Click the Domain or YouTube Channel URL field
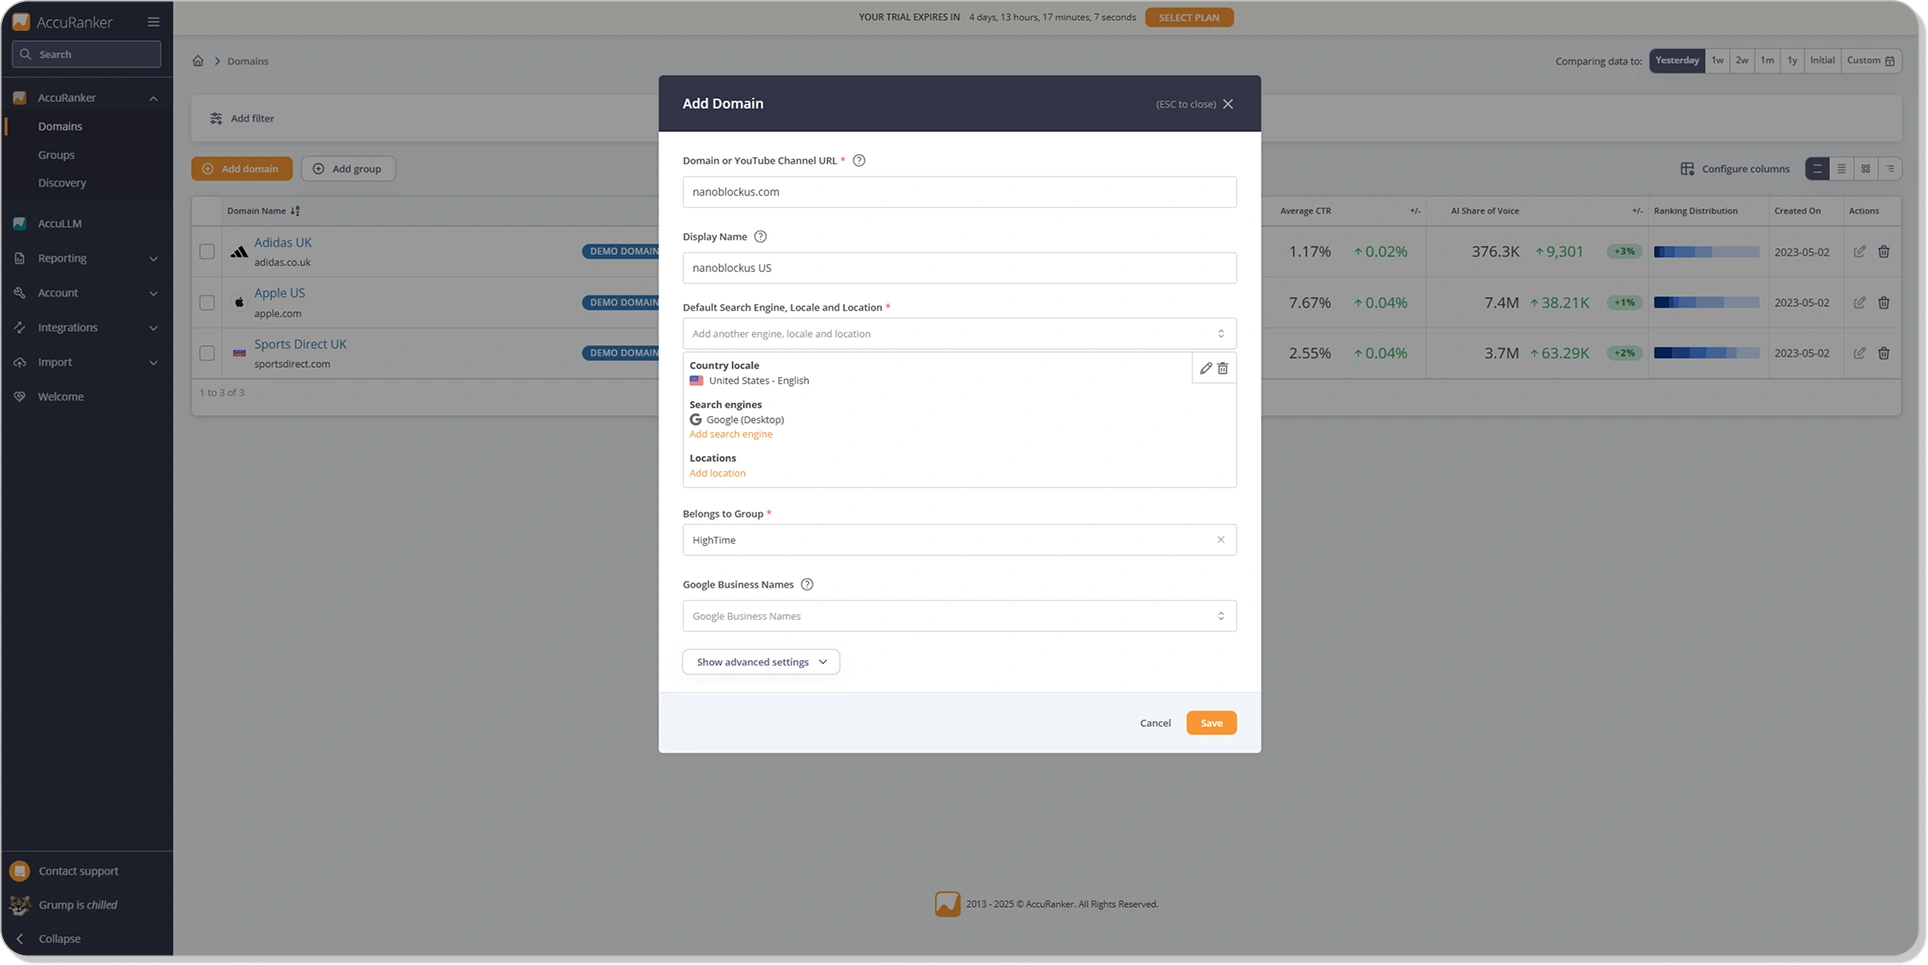Viewport: 1928px width, 965px height. 959,192
